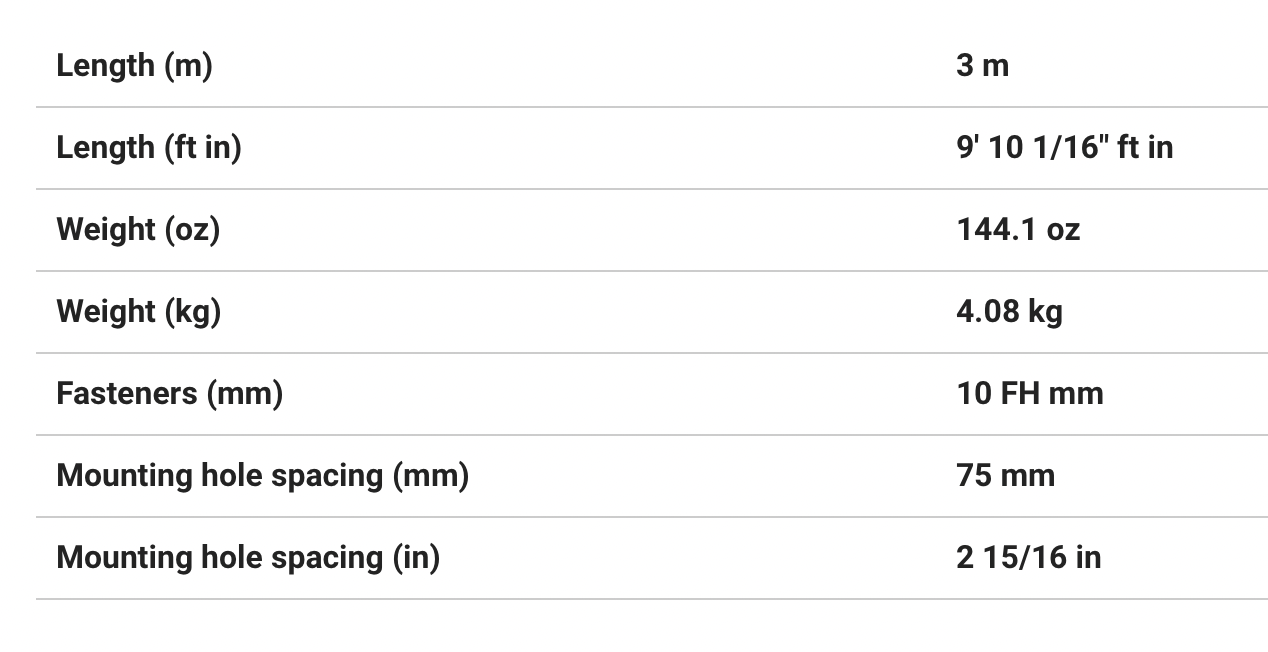Select the "10 FH mm" fasteners value
This screenshot has height=652, width=1268.
(x=1030, y=394)
